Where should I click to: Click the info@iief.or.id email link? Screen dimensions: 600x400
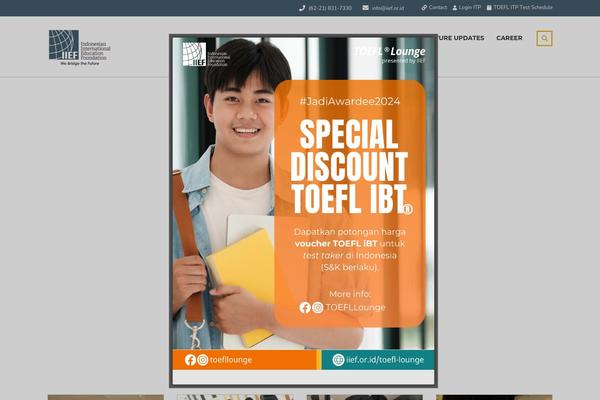(388, 8)
